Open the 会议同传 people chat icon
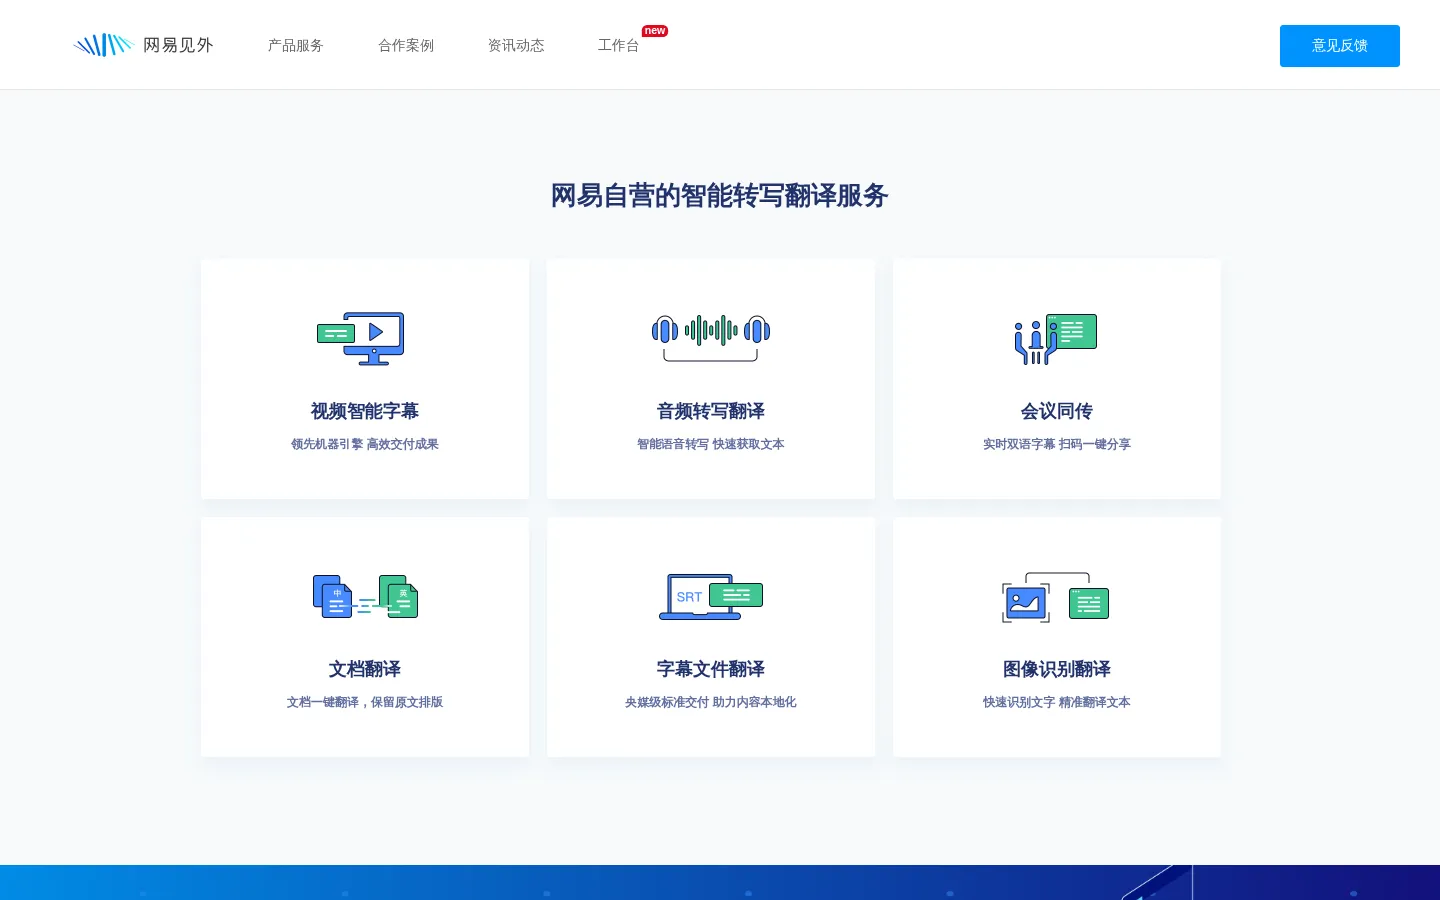The height and width of the screenshot is (900, 1440). click(x=1056, y=339)
